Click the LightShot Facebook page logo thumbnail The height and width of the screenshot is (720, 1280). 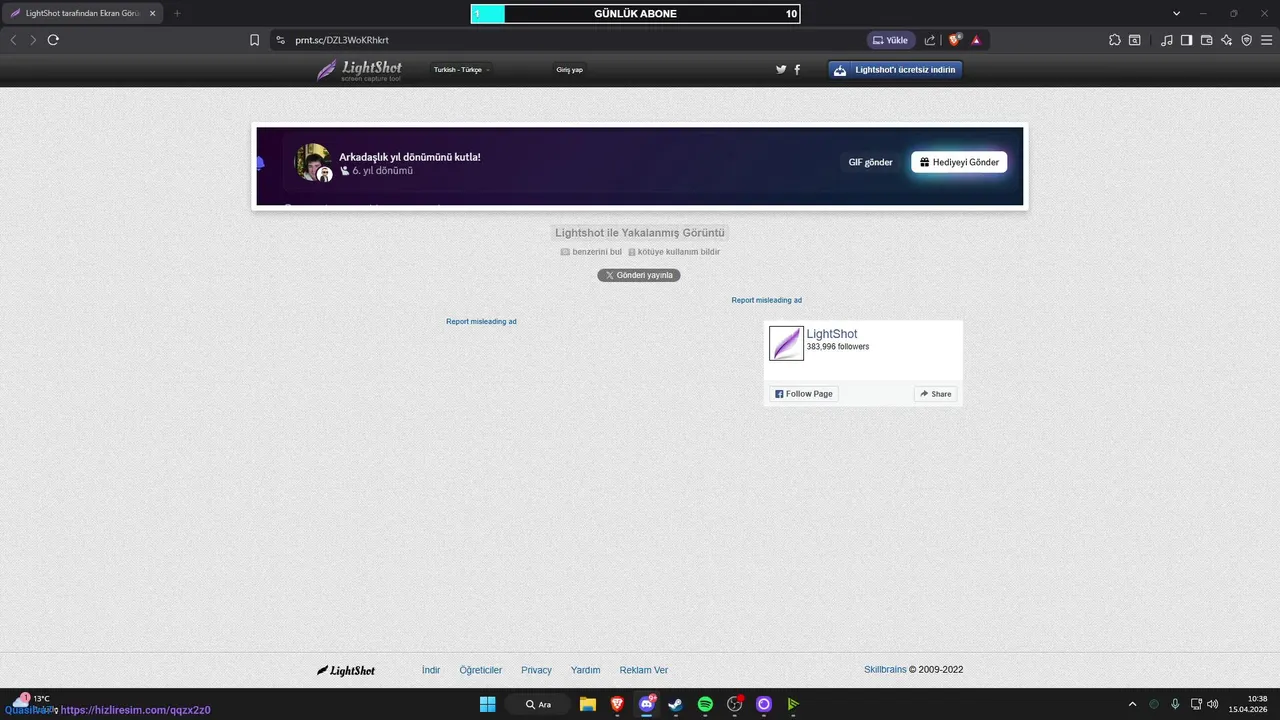[x=786, y=343]
